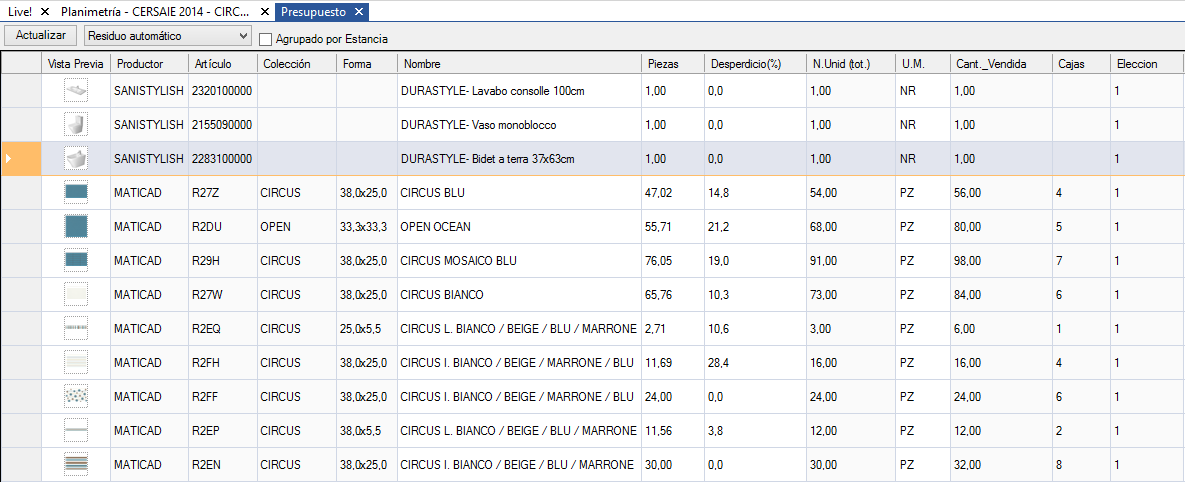Click the U.M. column header
The image size is (1185, 482).
point(922,63)
